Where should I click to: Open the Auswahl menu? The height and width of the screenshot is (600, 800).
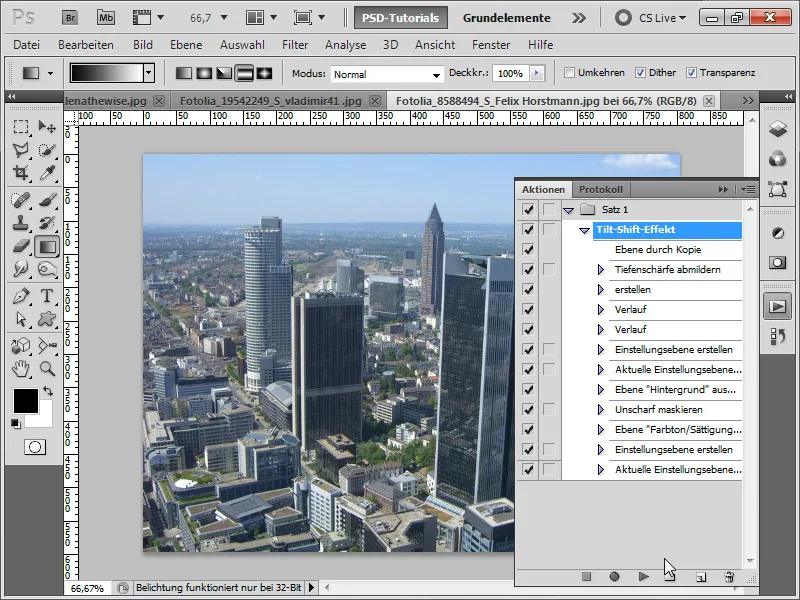[x=242, y=45]
